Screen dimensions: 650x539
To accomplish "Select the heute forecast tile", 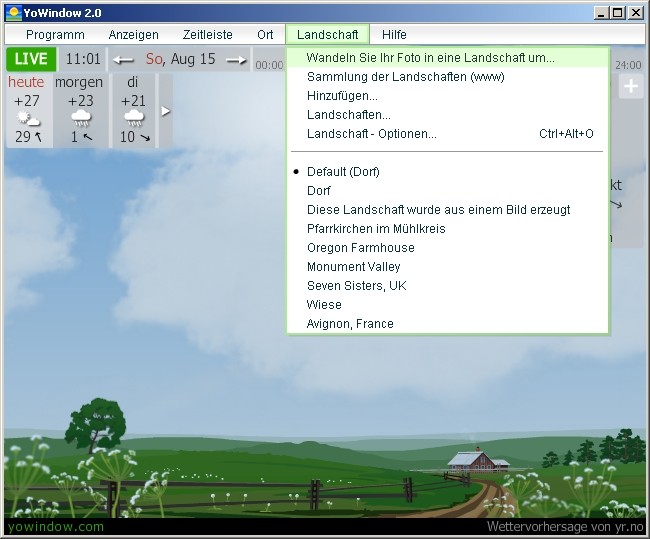I will coord(27,110).
